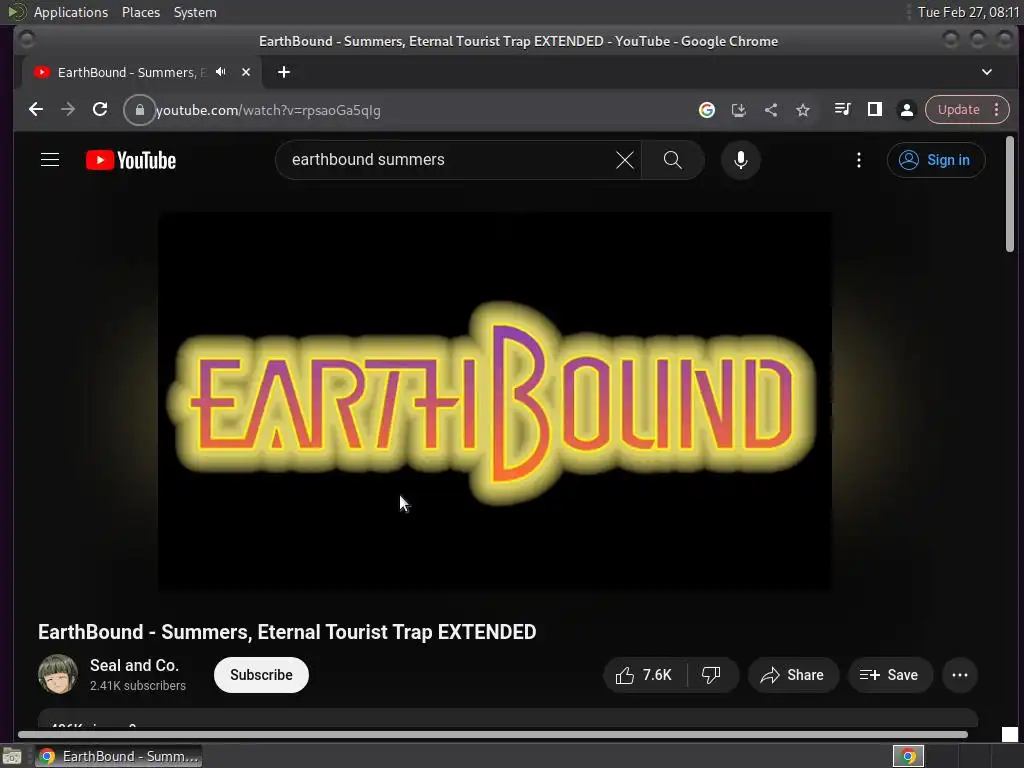1024x768 pixels.
Task: Open the Places menu
Action: [140, 12]
